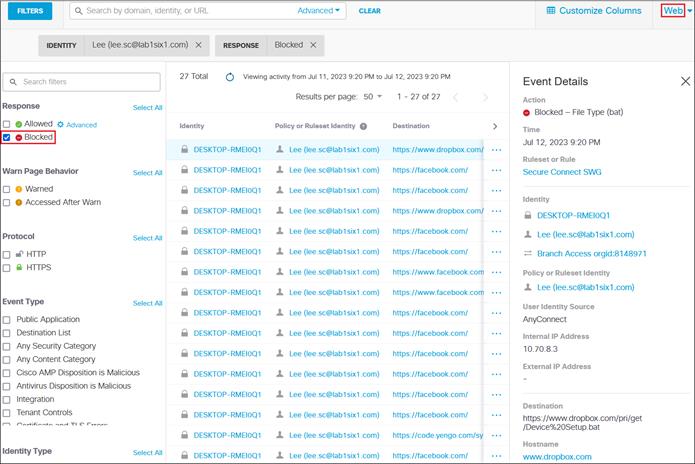
Task: Click the Branch Access orgId:8148971 link
Action: tap(592, 253)
